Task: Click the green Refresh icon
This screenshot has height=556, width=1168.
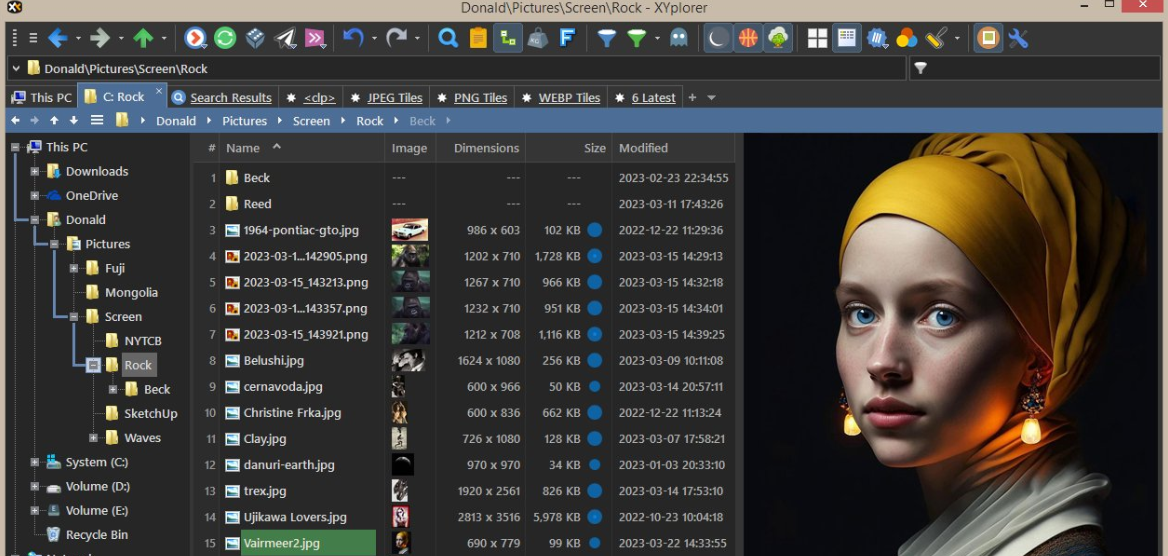Action: coord(225,38)
